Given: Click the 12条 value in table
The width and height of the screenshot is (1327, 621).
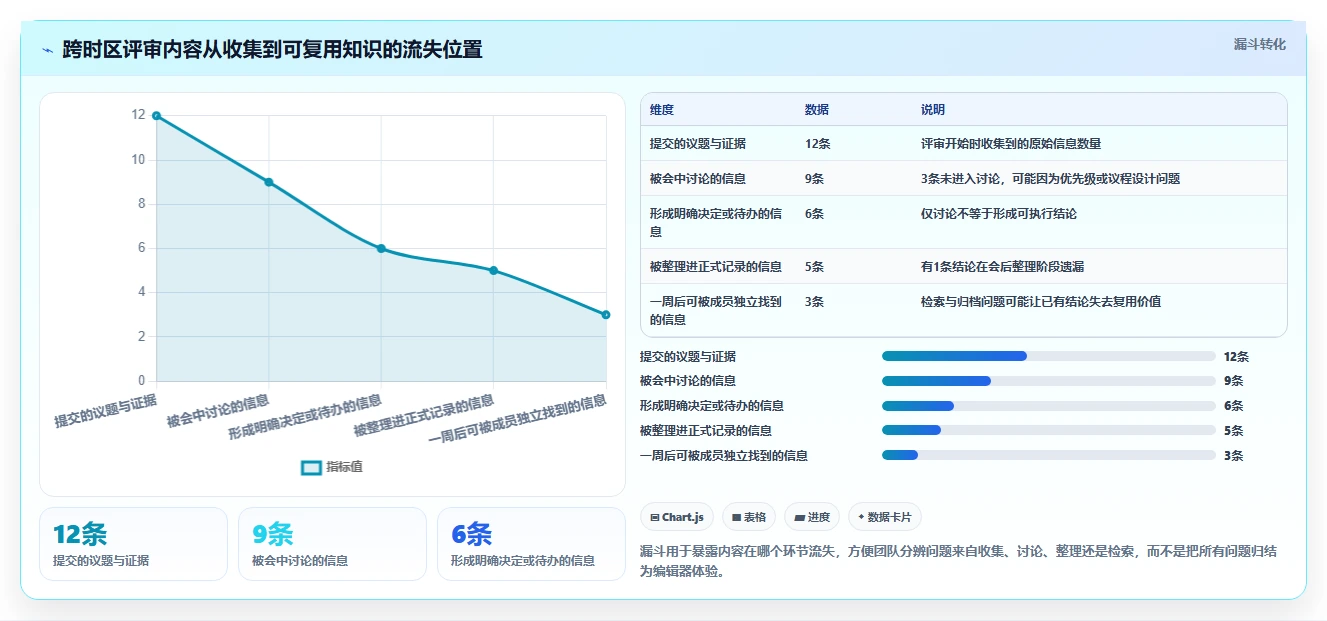Looking at the screenshot, I should click(x=818, y=144).
